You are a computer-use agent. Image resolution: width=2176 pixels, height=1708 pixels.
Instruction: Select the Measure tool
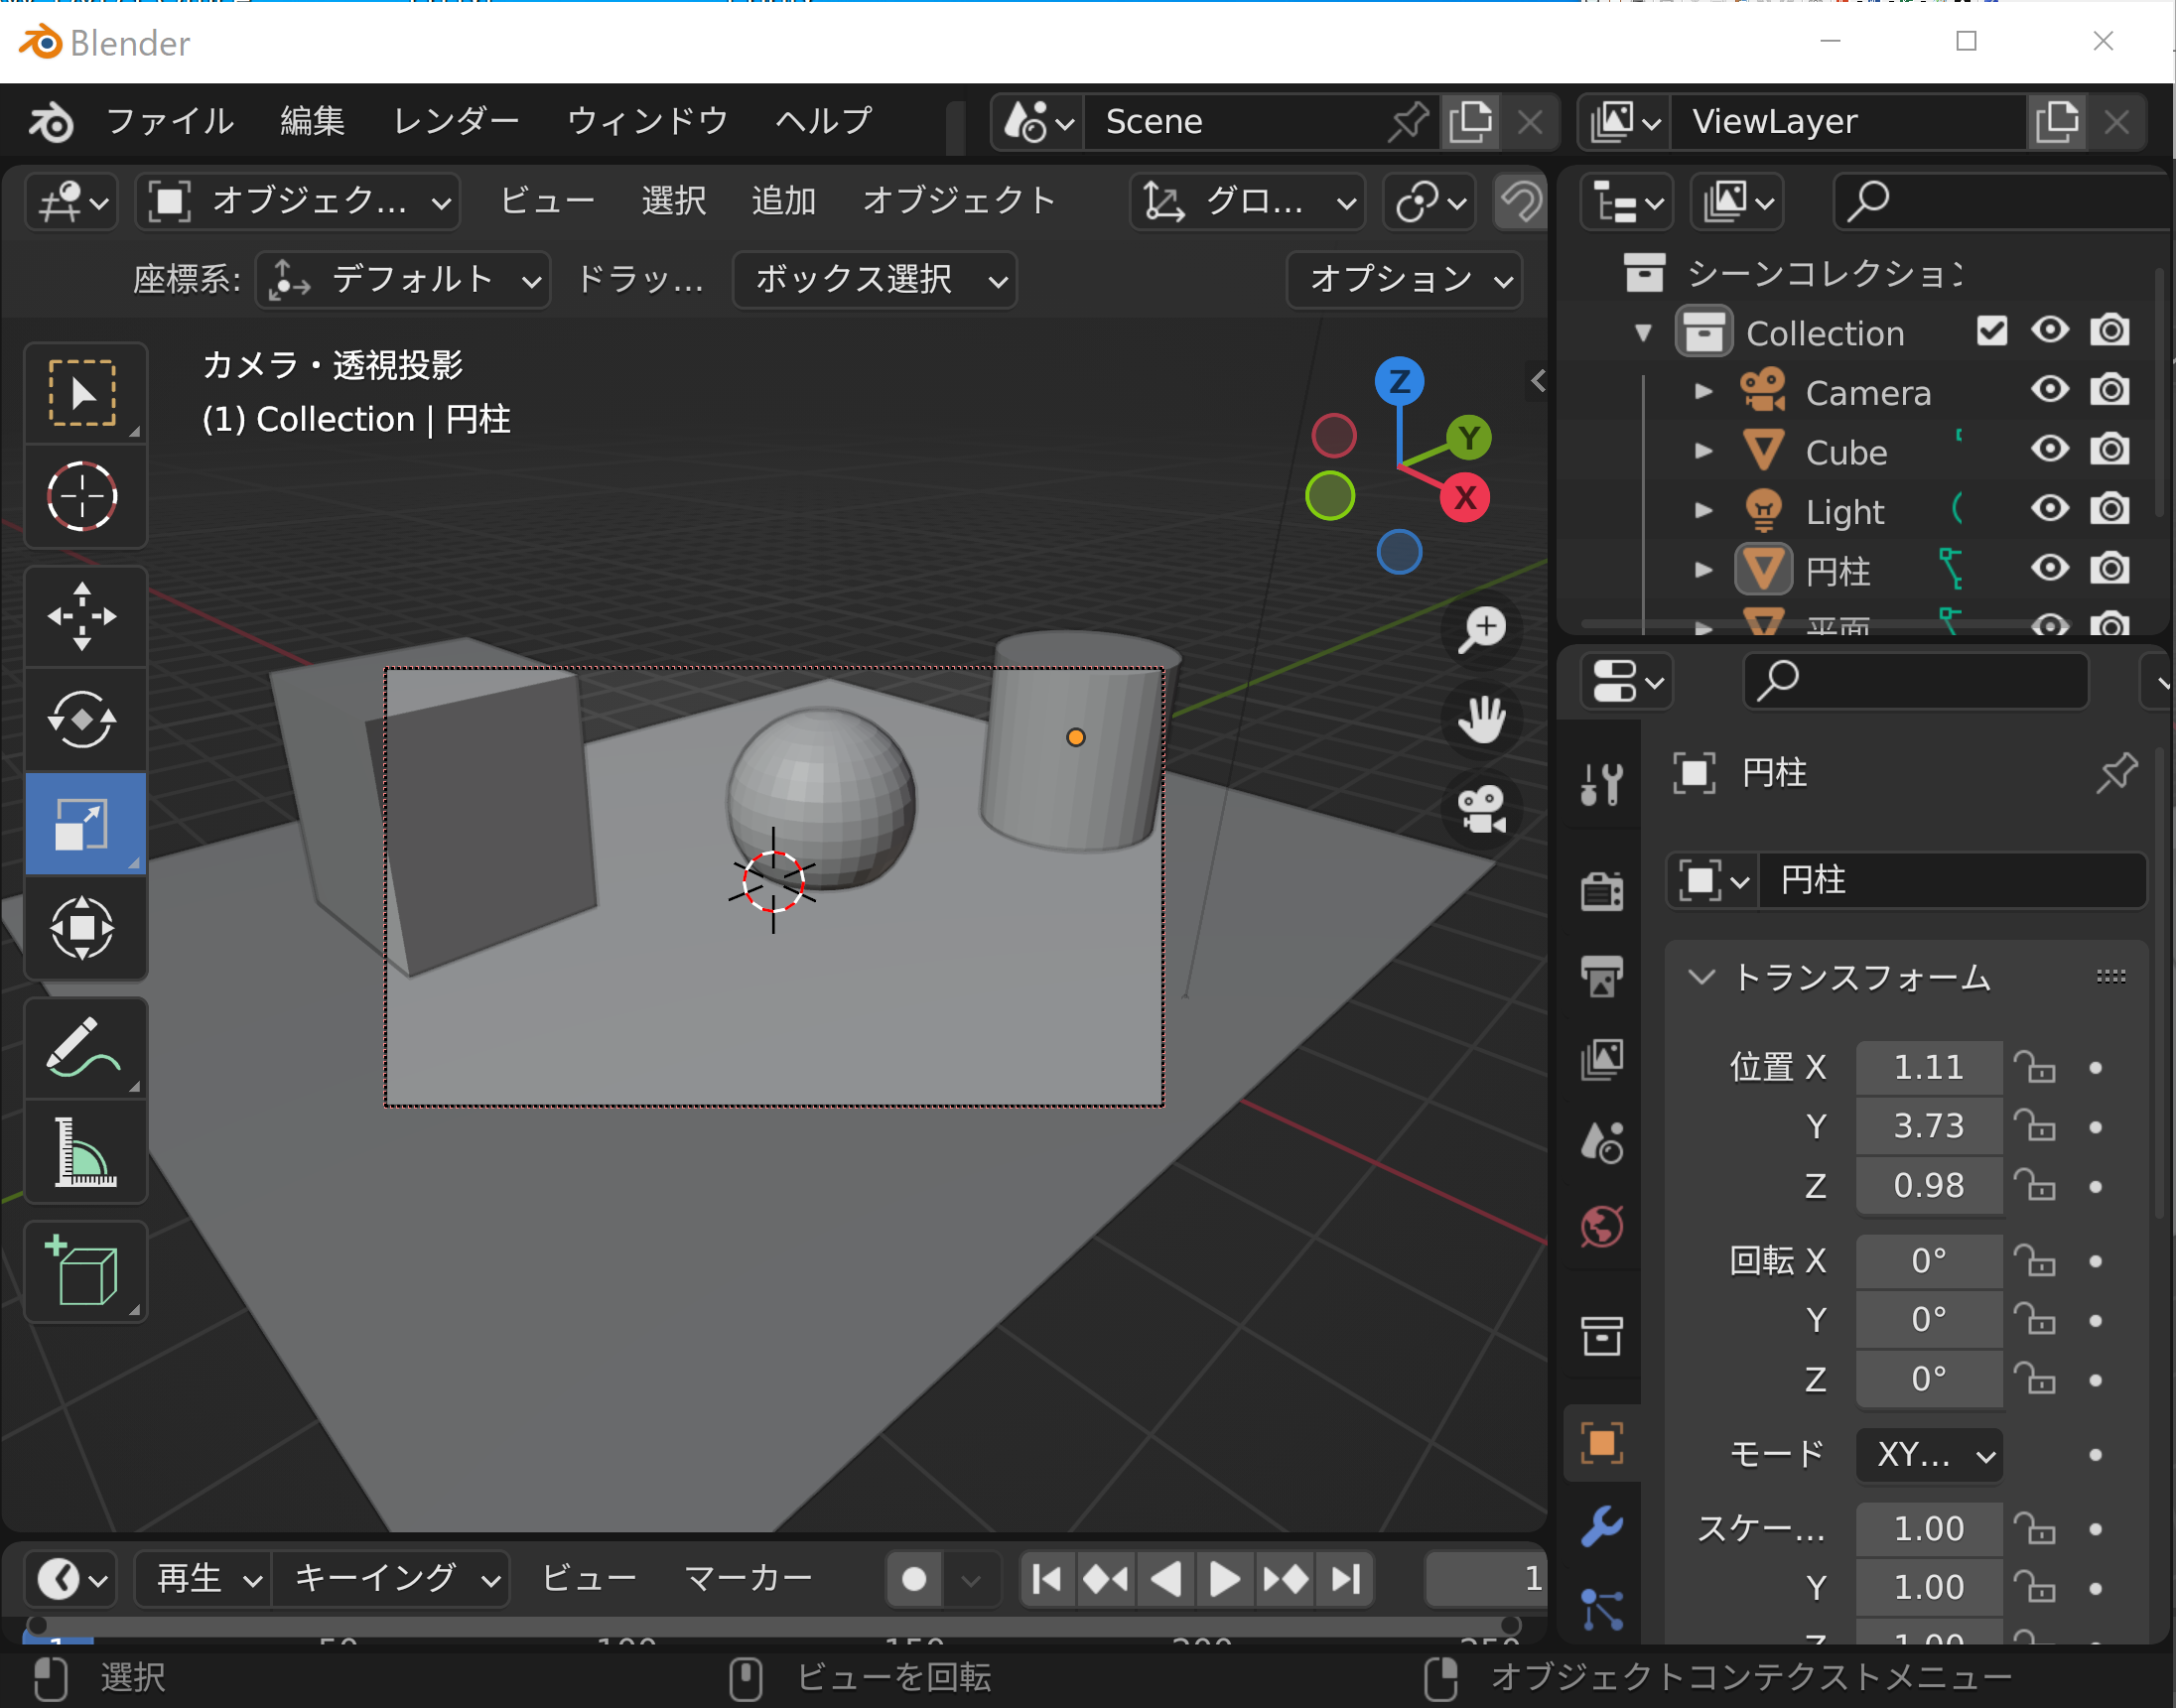coord(84,1152)
